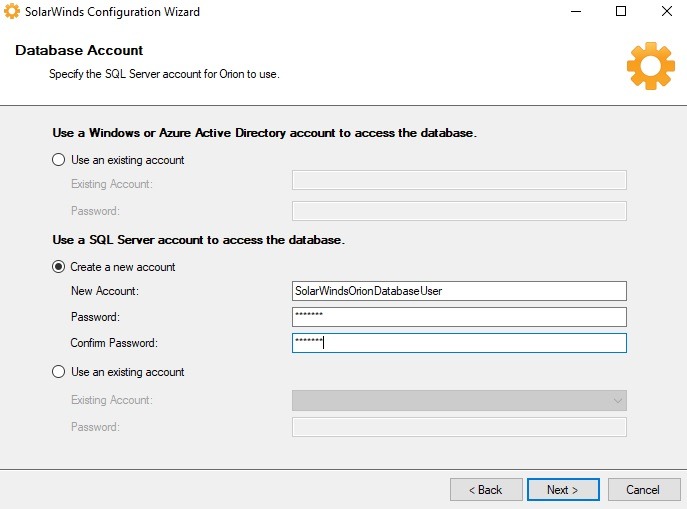
Task: Minimize the Configuration Wizard window
Action: click(575, 12)
